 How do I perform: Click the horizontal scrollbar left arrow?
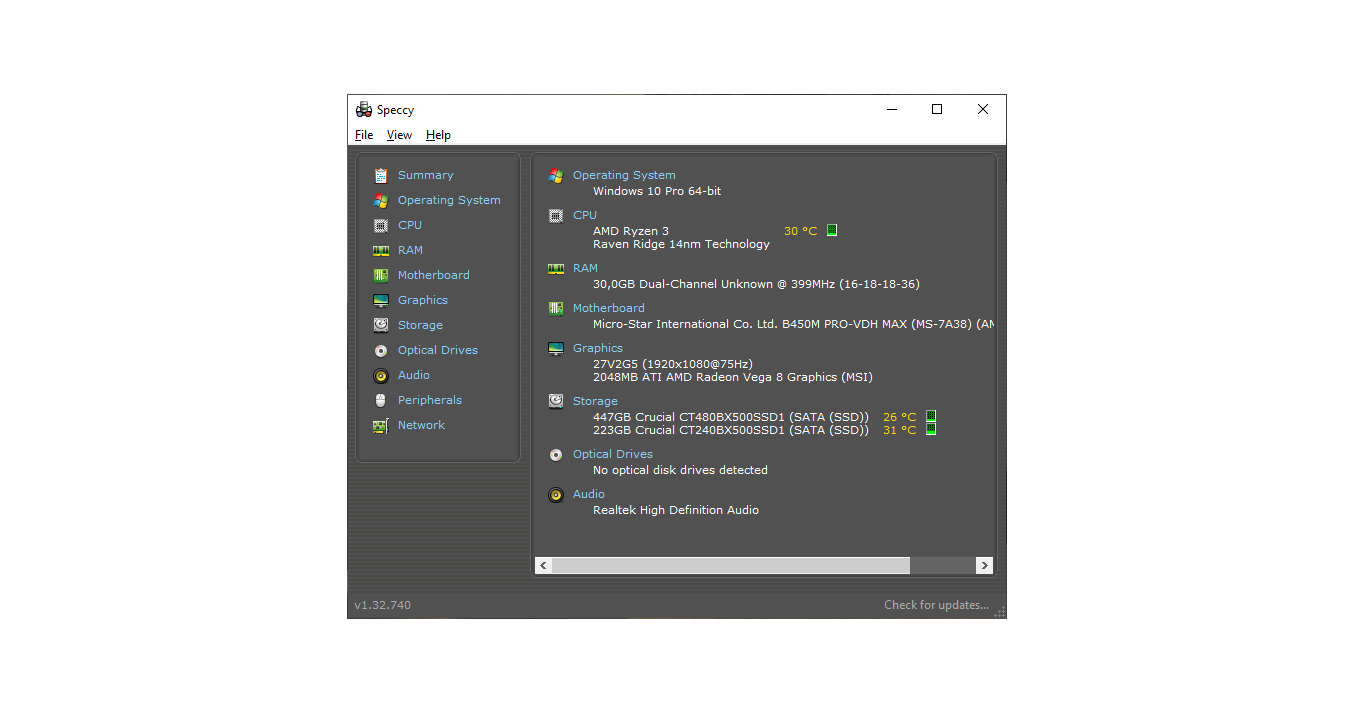[544, 566]
